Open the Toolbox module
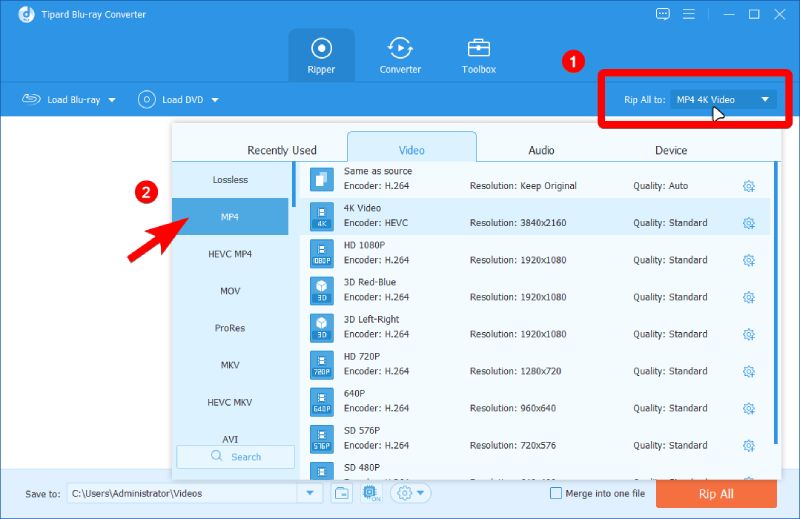This screenshot has width=800, height=519. tap(479, 56)
